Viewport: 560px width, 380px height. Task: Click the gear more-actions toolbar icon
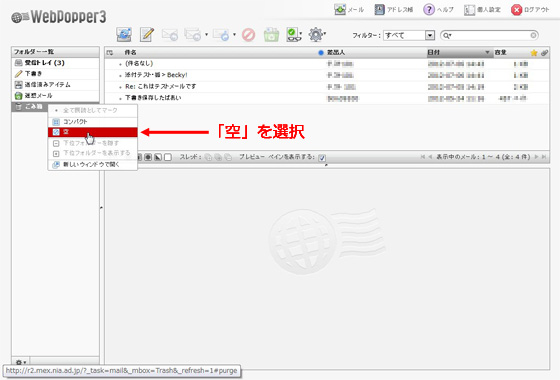316,35
